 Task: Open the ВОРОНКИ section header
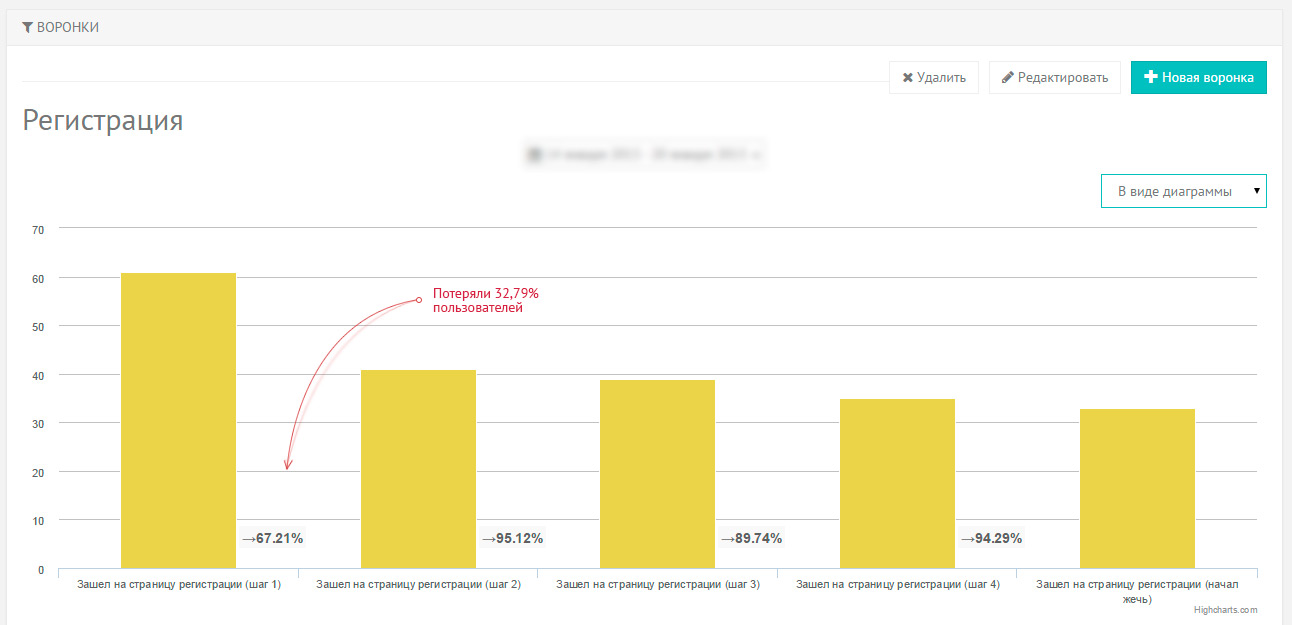(67, 27)
